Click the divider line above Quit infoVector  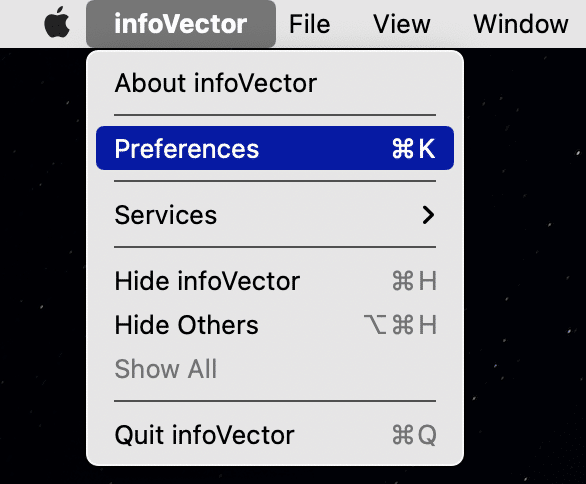275,401
